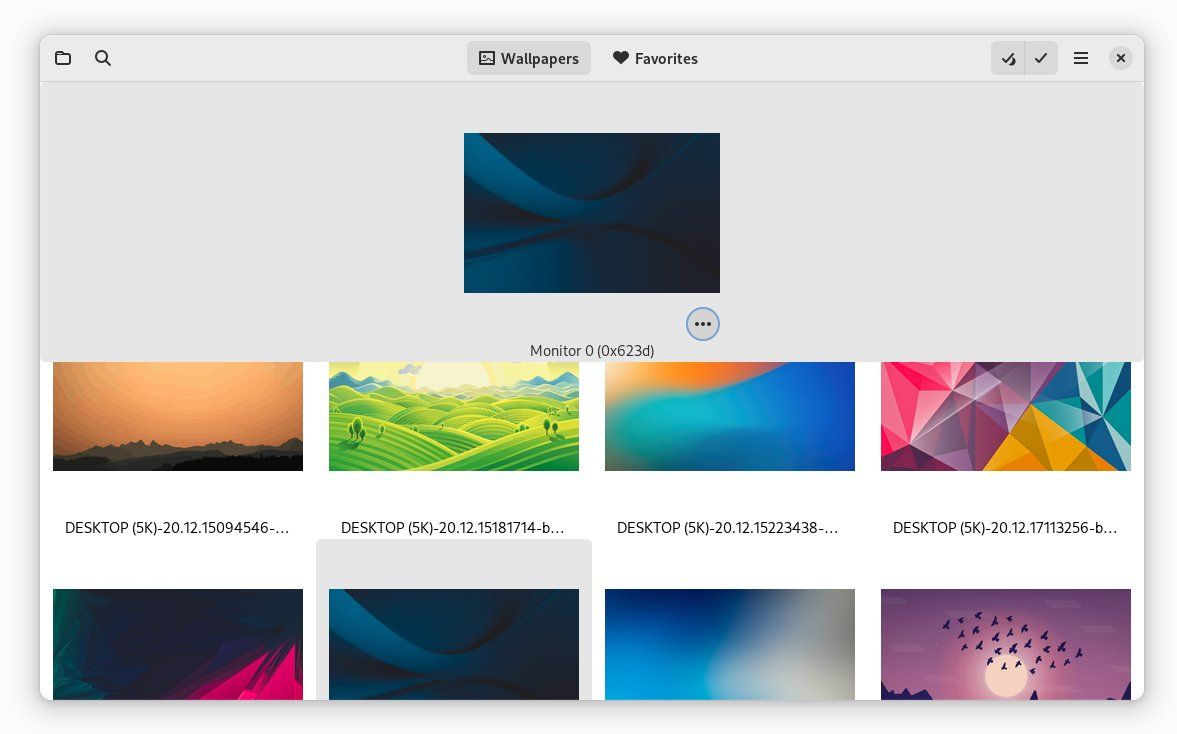Select the birds and moon wallpaper
The image size is (1177, 734).
1006,644
